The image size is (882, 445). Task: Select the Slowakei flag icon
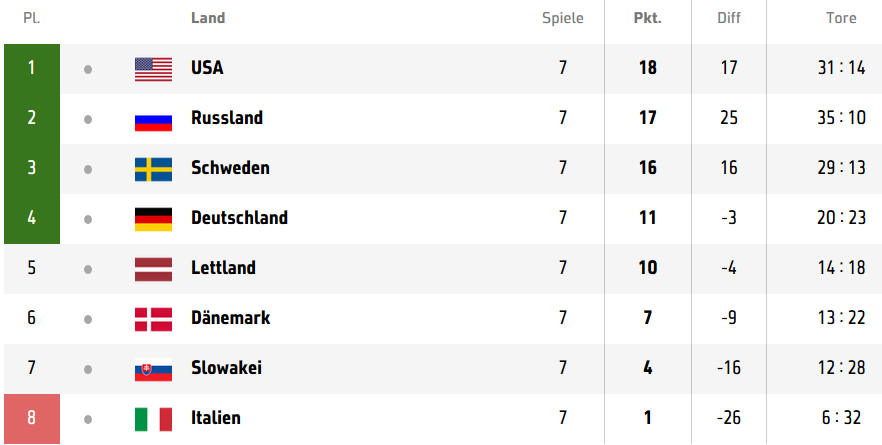pos(153,370)
